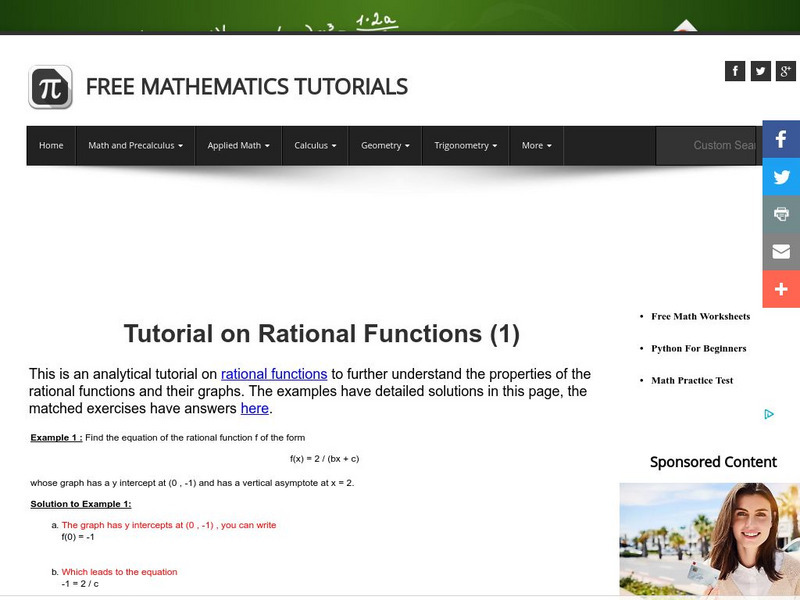Go to Home in navigation bar

pos(51,145)
